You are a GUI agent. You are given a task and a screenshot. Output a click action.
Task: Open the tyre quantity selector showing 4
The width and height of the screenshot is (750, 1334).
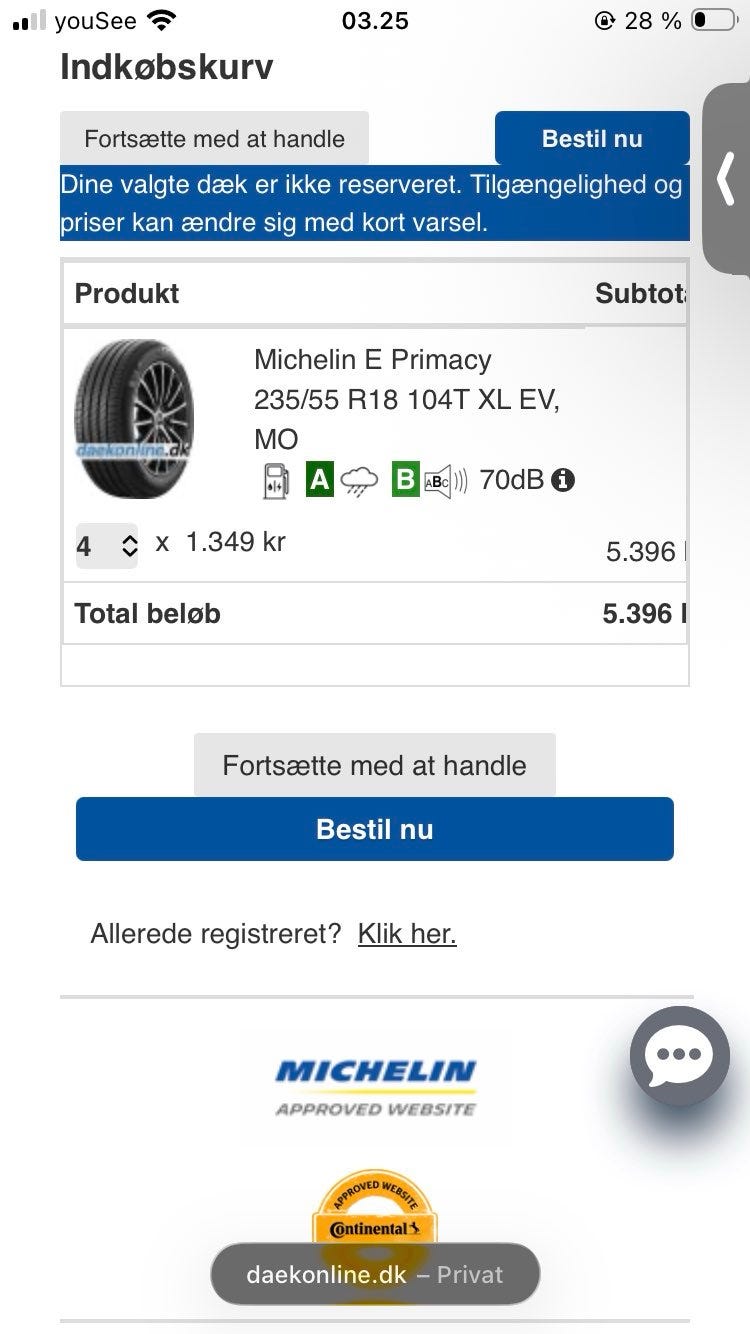point(106,545)
